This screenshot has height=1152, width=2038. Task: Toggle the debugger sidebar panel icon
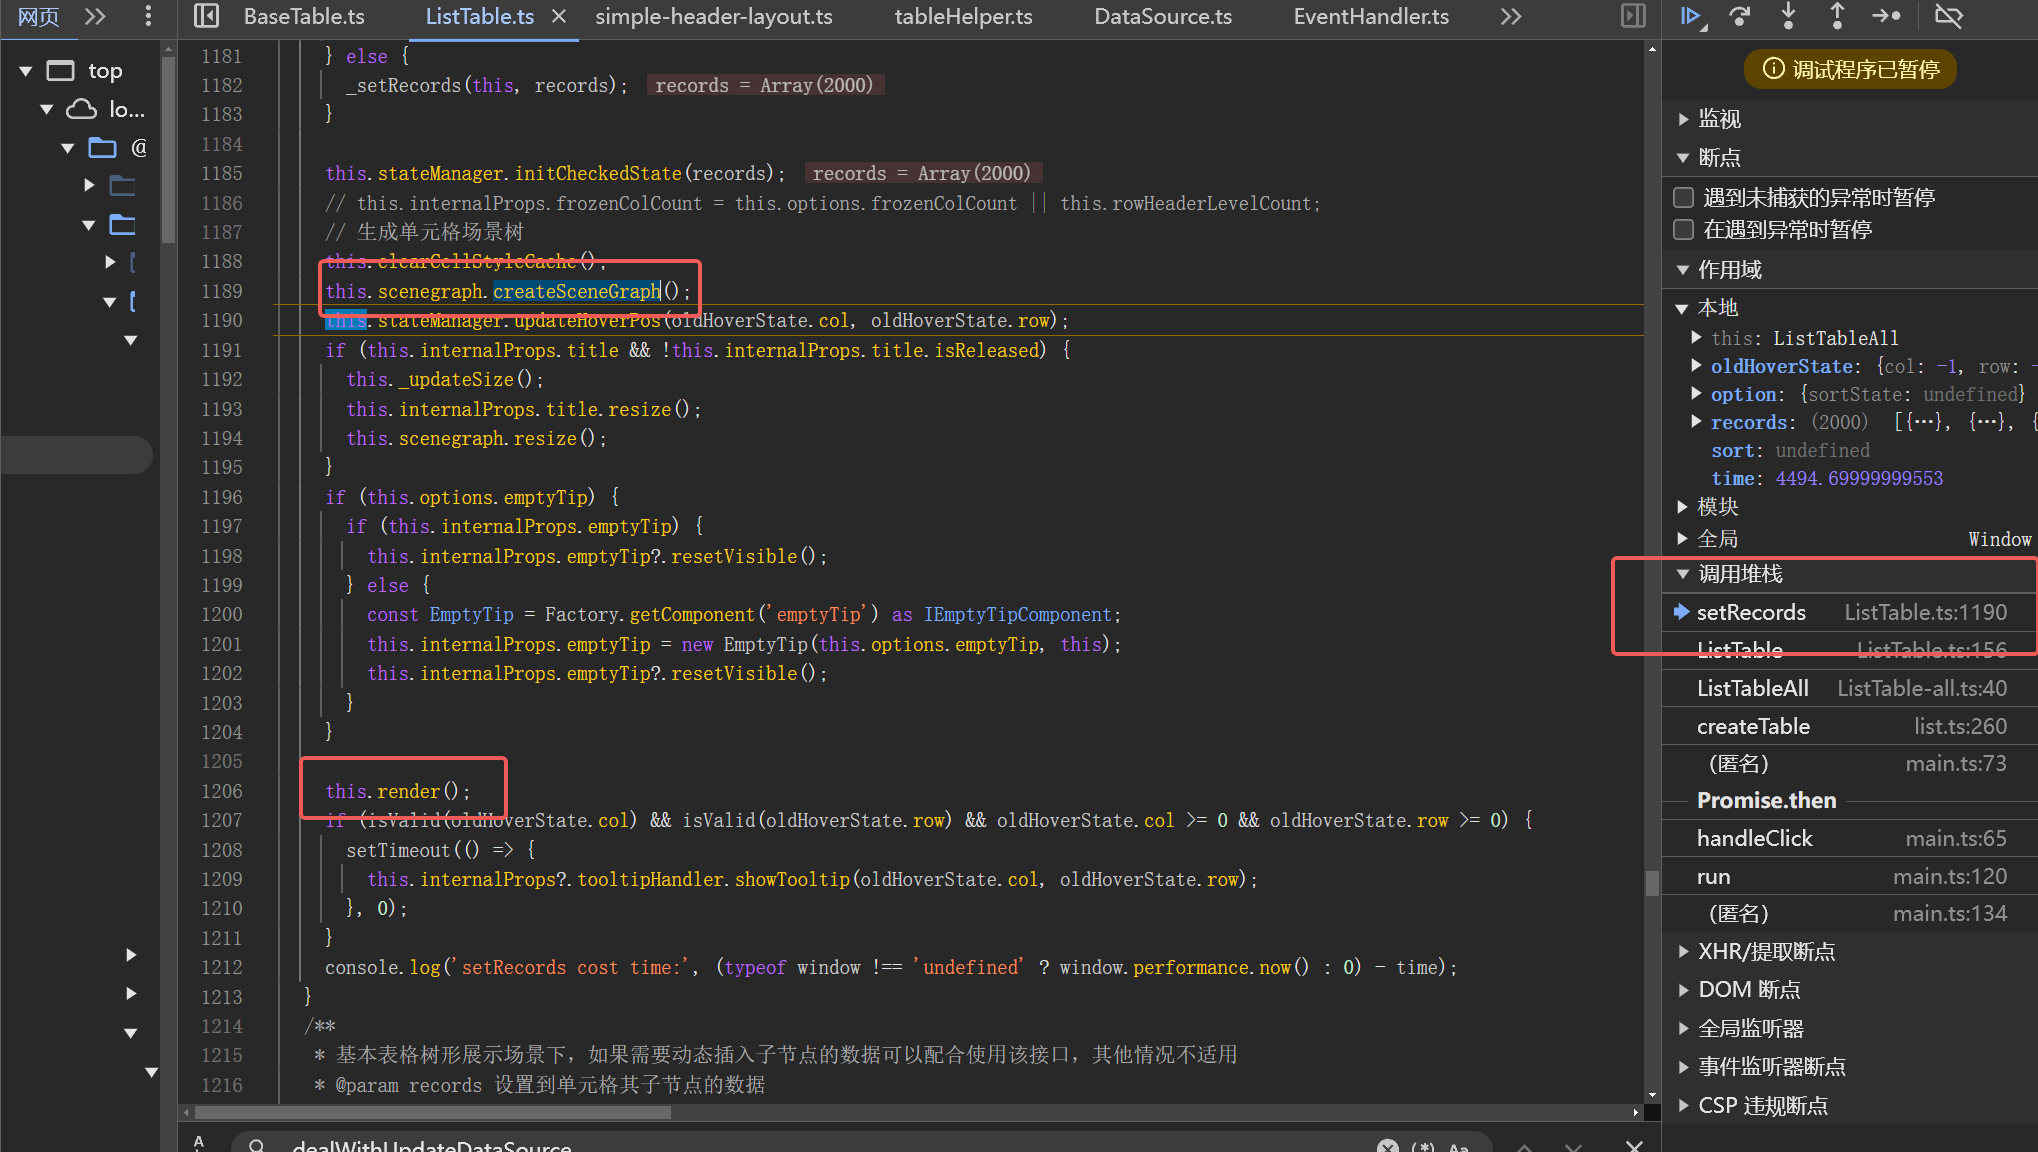tap(1633, 16)
